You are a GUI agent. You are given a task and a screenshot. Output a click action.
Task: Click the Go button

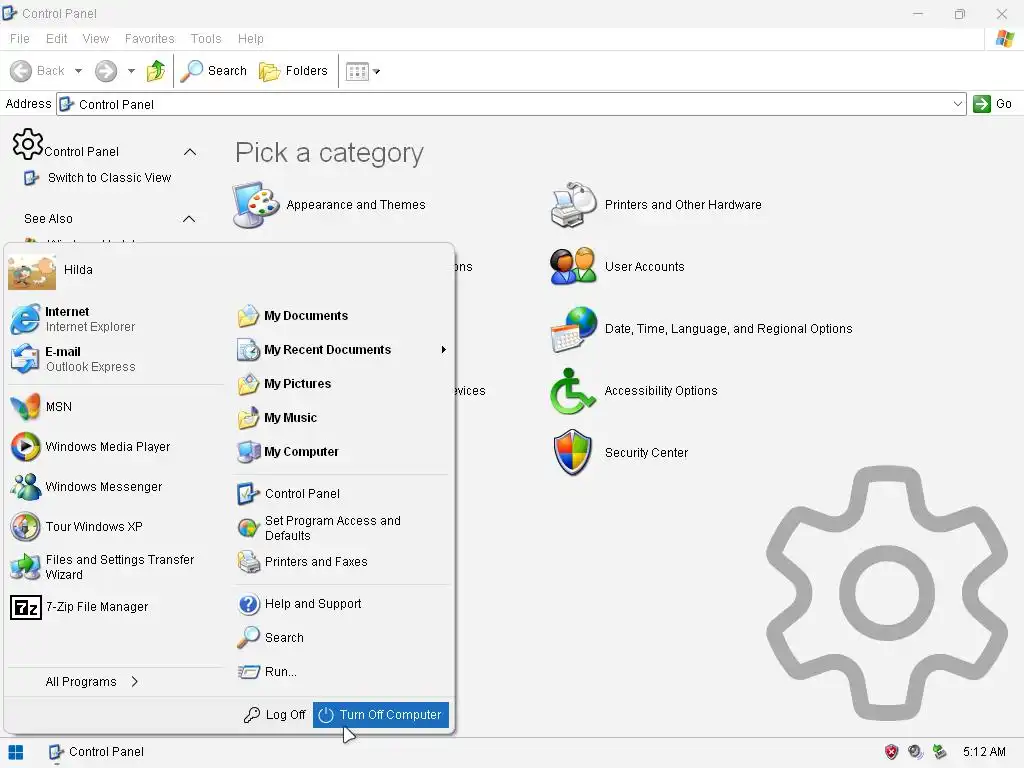[x=993, y=104]
